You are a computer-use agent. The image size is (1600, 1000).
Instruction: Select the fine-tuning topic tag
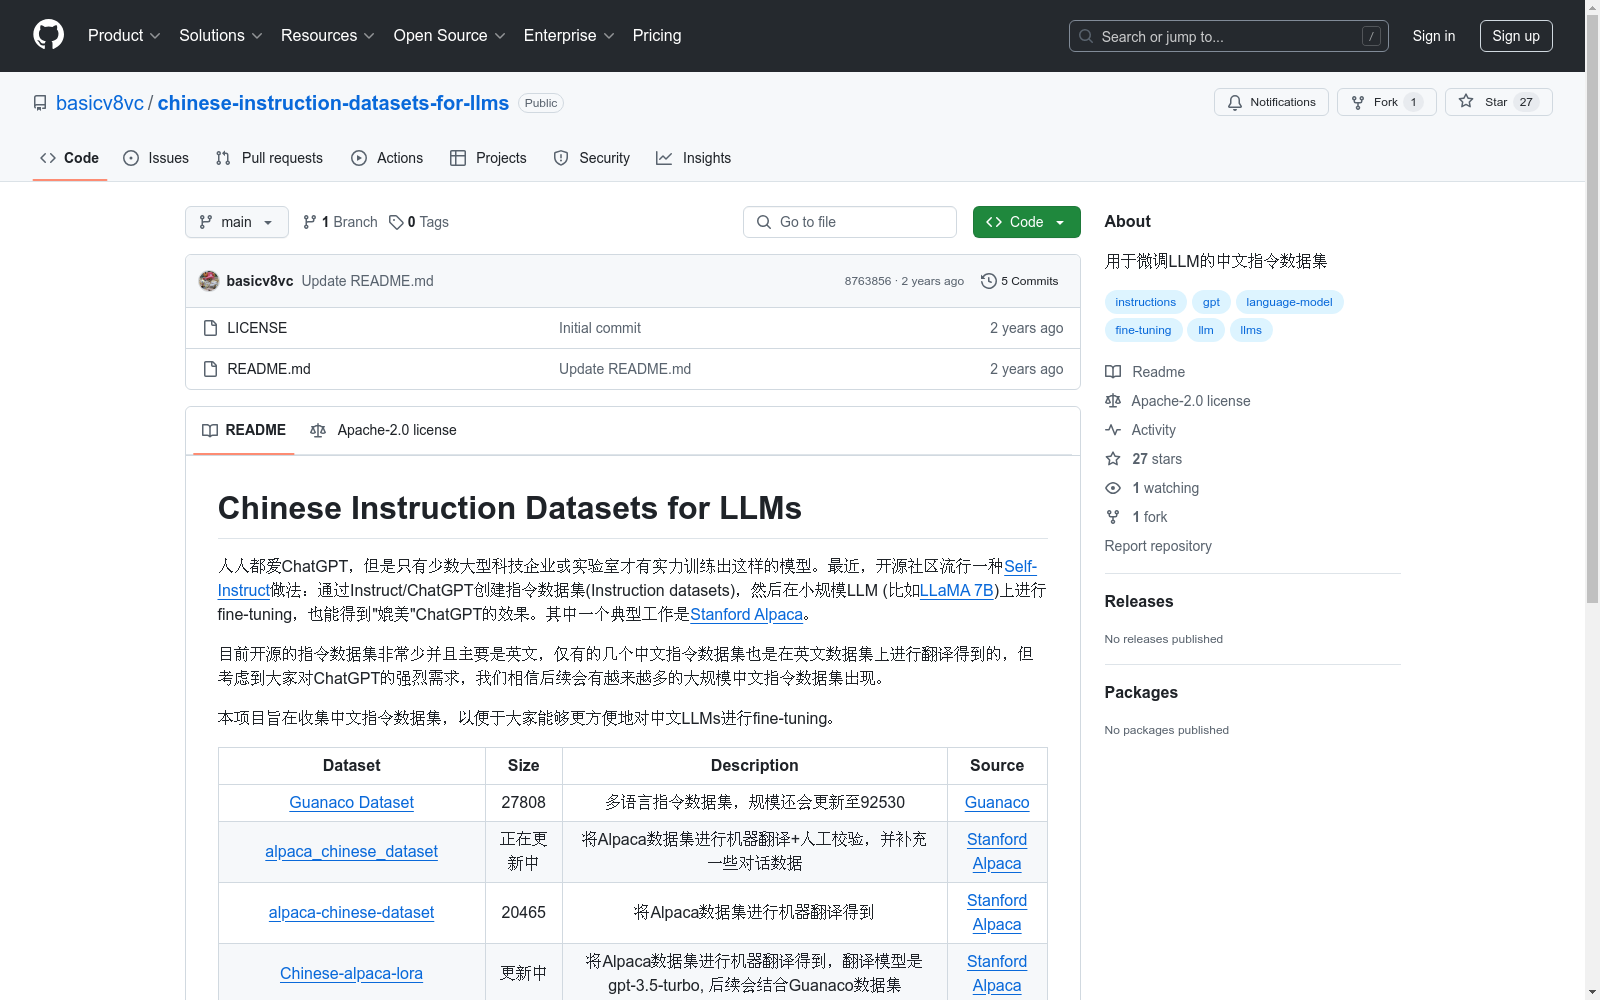click(1143, 330)
